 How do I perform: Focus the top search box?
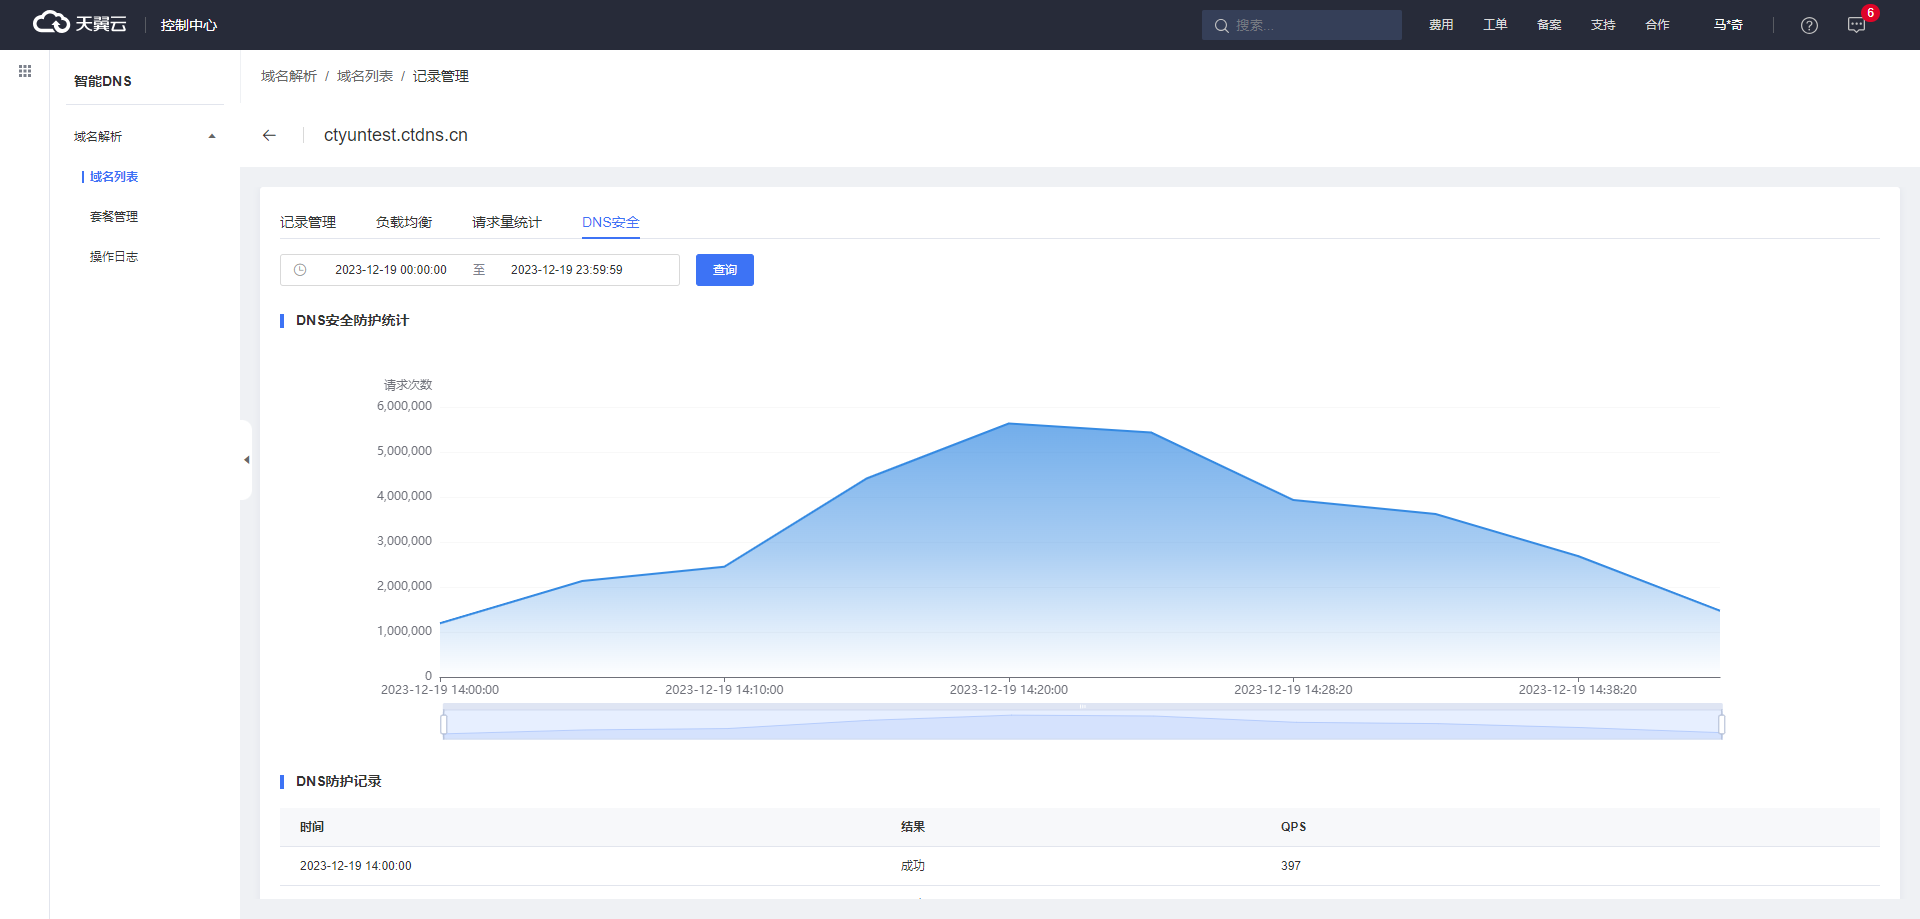point(1302,25)
